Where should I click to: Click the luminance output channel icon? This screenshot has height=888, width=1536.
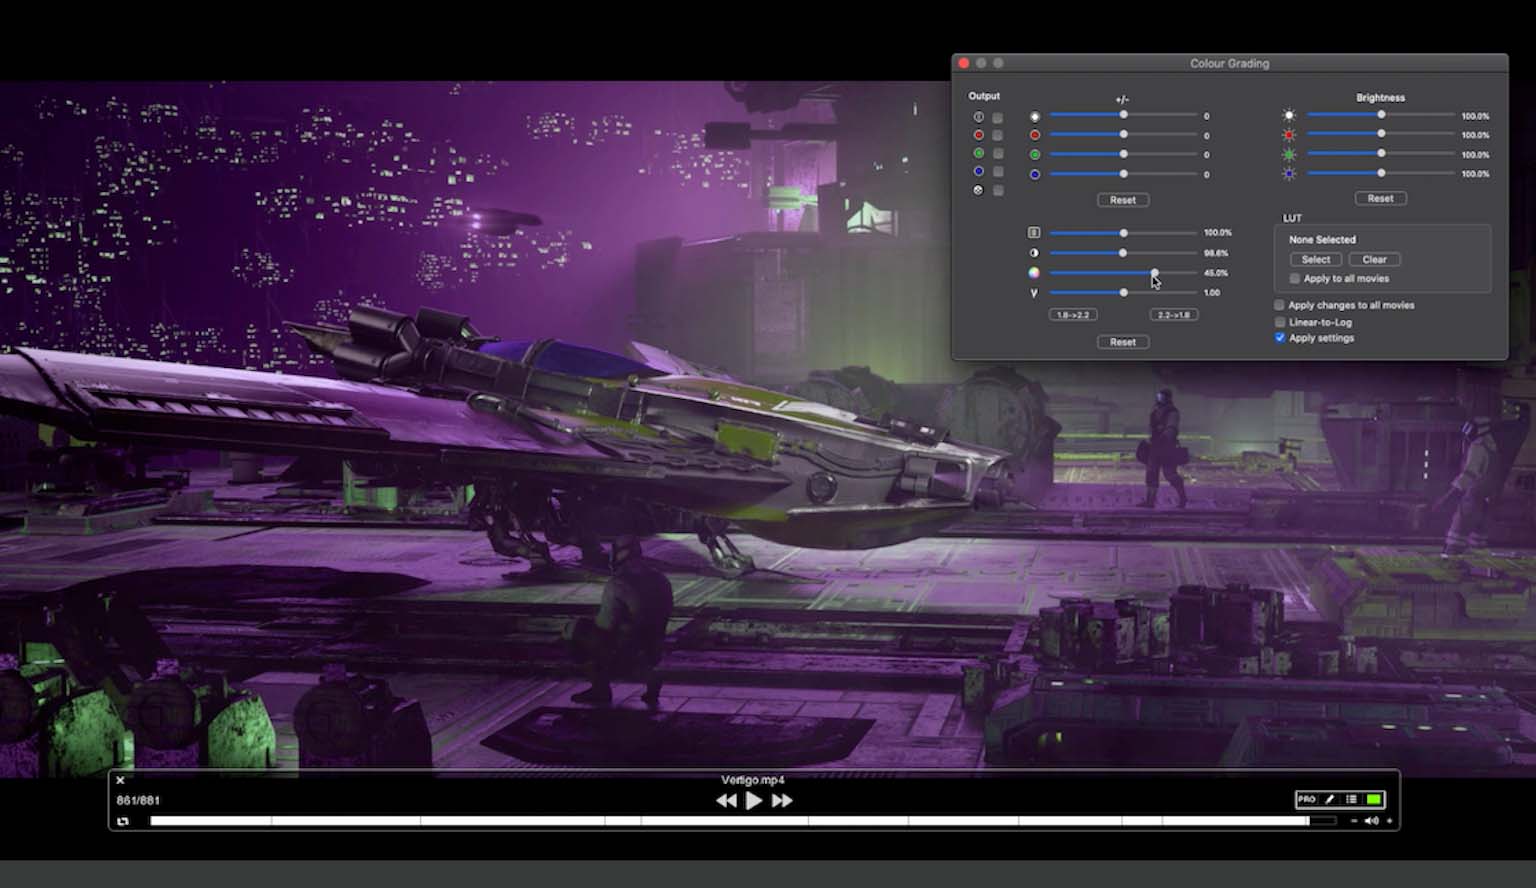pyautogui.click(x=979, y=117)
